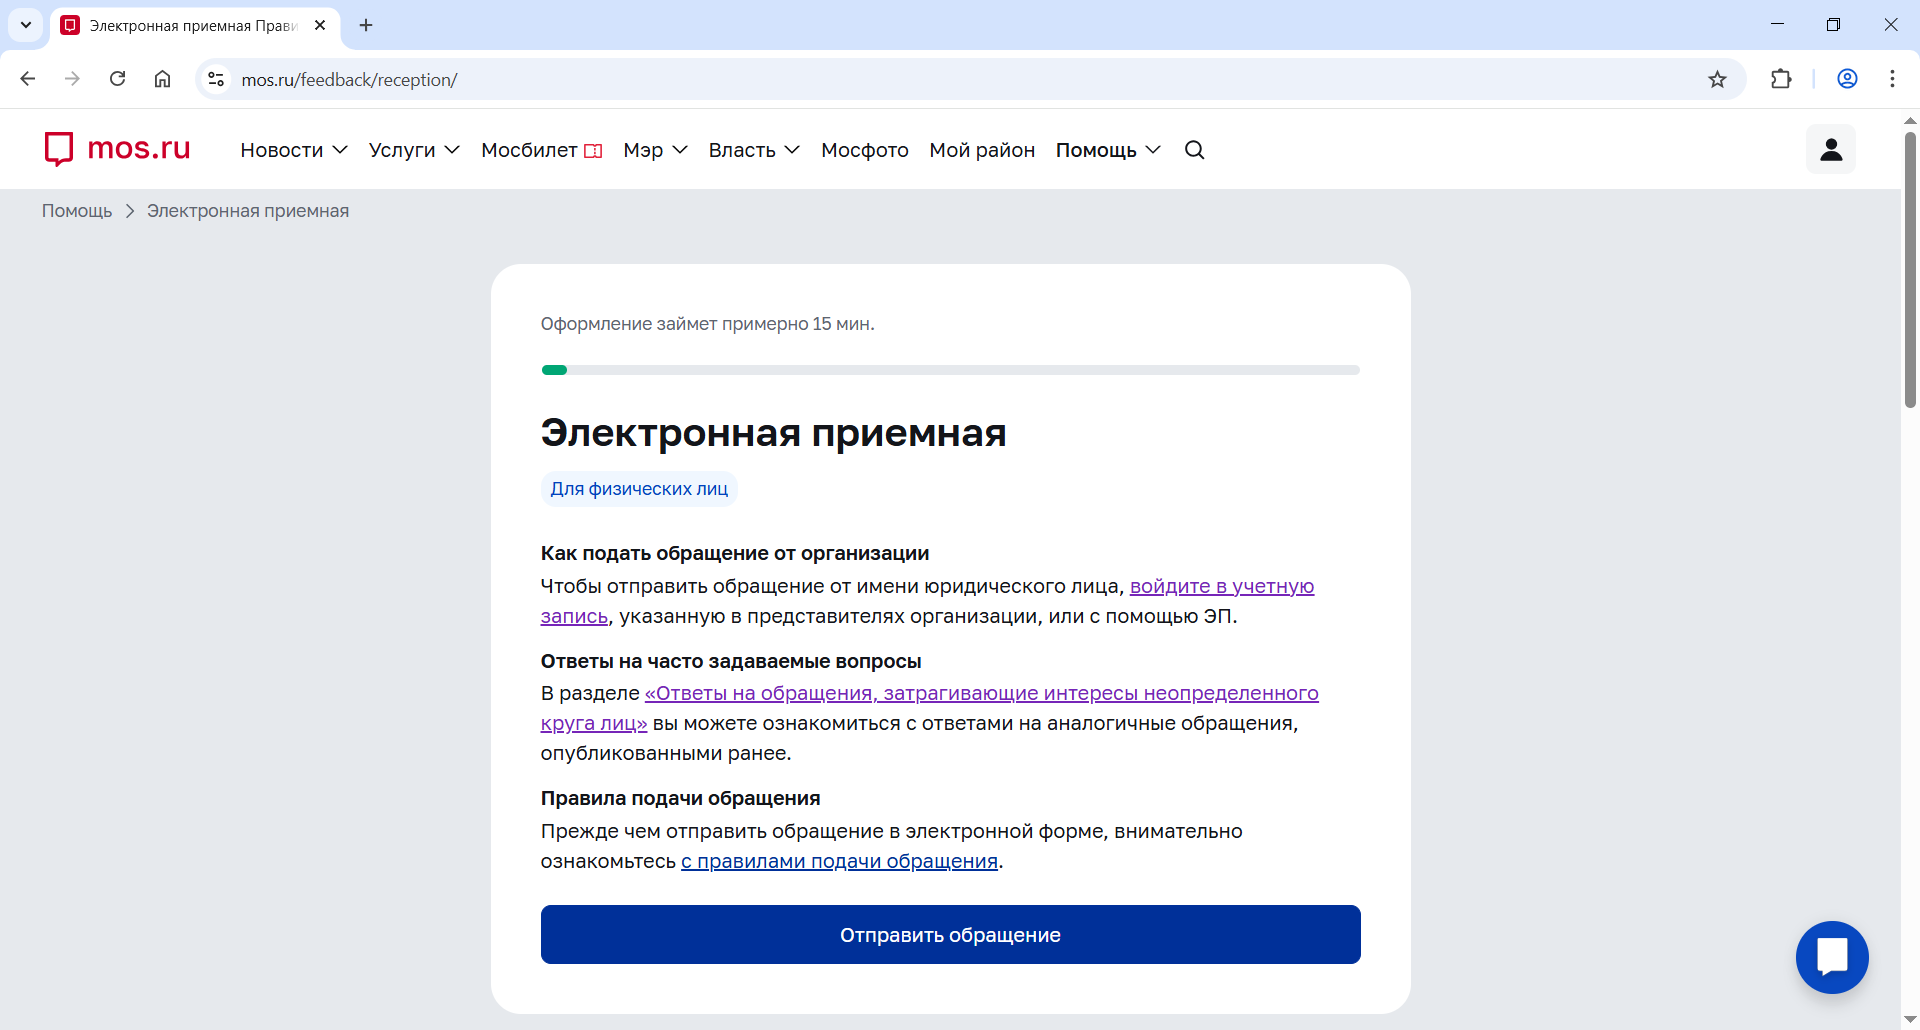Go to the browser home page
Image resolution: width=1920 pixels, height=1030 pixels.
pyautogui.click(x=162, y=79)
